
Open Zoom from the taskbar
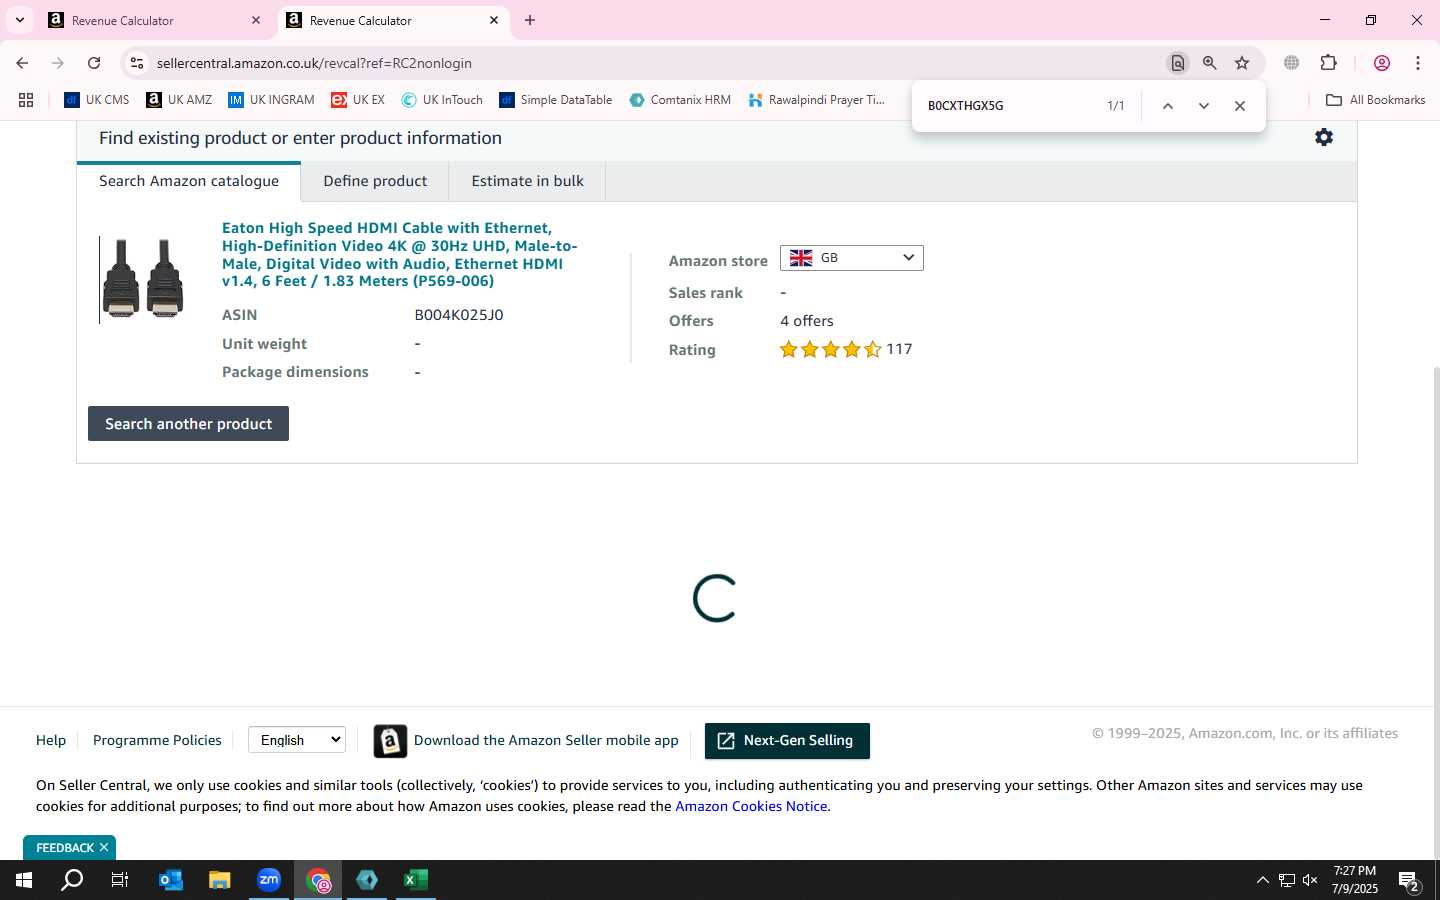pyautogui.click(x=269, y=880)
